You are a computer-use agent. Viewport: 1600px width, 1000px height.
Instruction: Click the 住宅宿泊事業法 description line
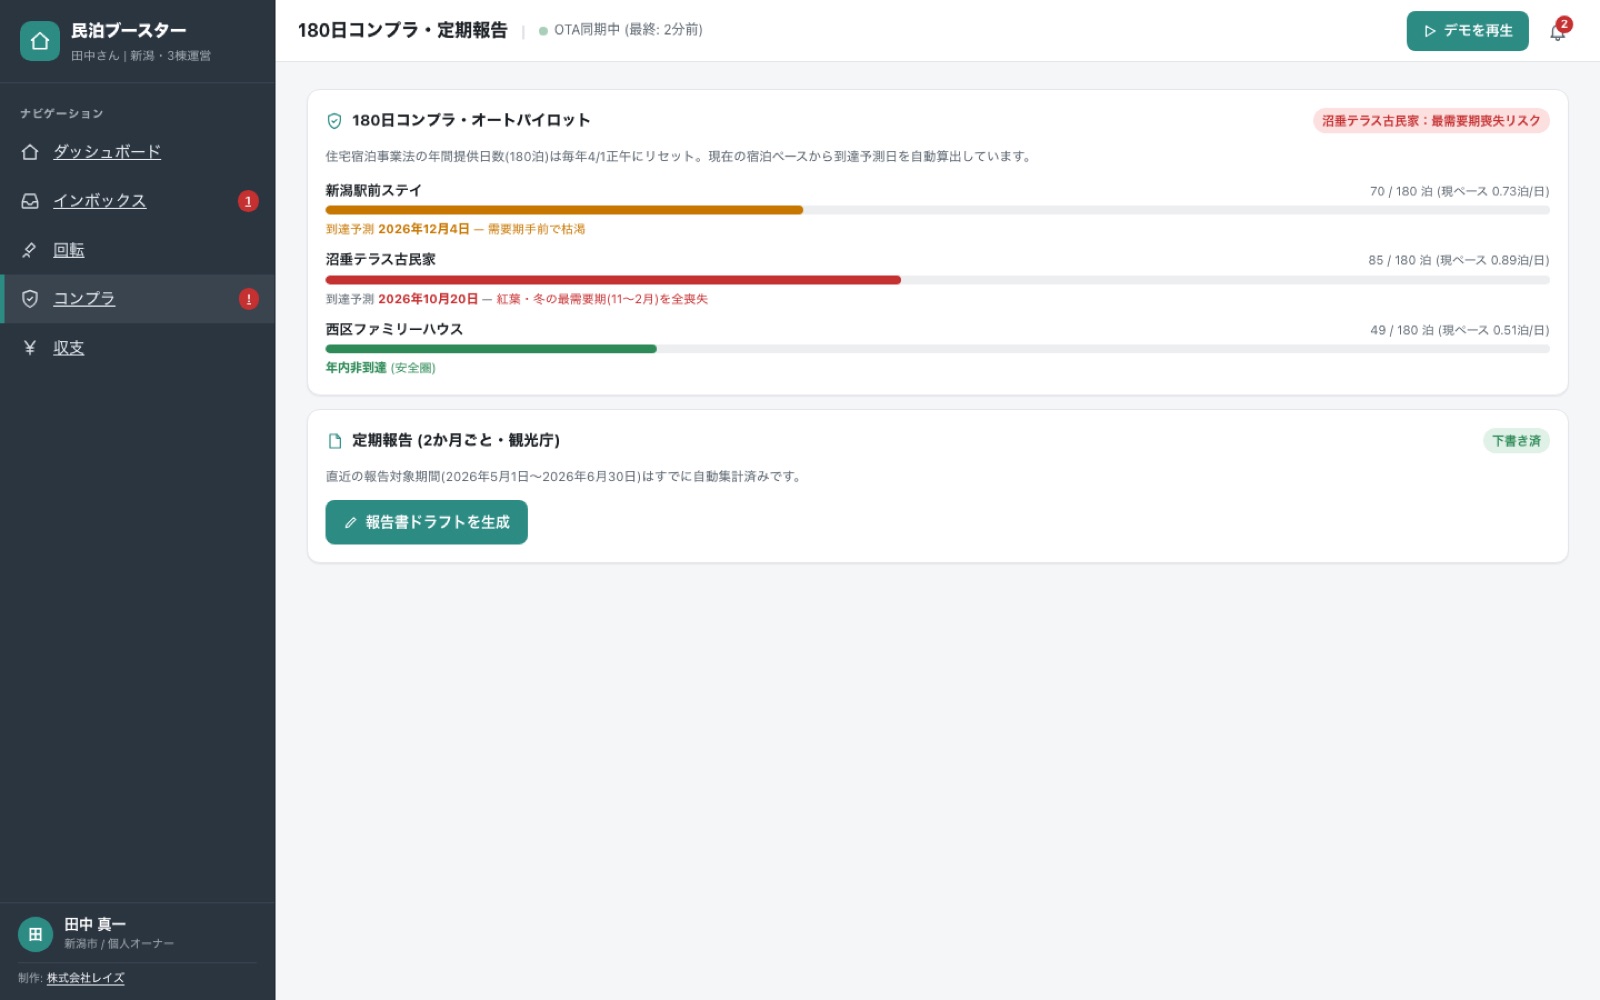(679, 157)
